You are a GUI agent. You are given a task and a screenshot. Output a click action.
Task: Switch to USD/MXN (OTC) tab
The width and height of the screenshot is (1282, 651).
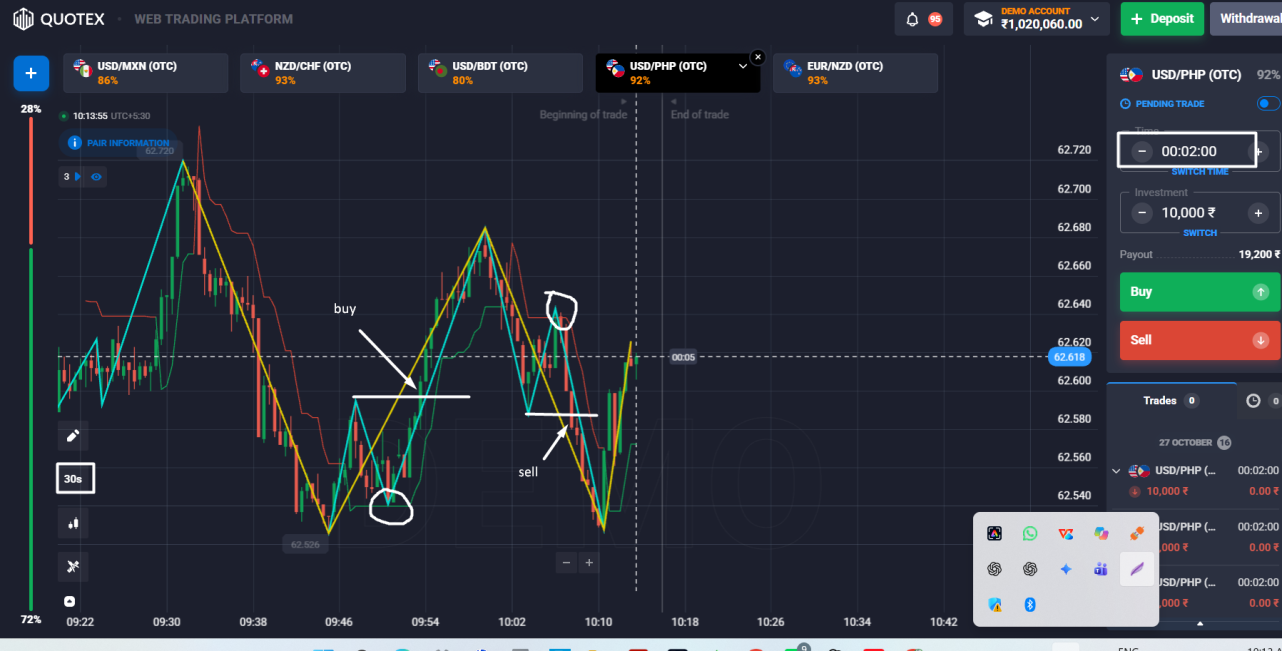click(x=146, y=73)
